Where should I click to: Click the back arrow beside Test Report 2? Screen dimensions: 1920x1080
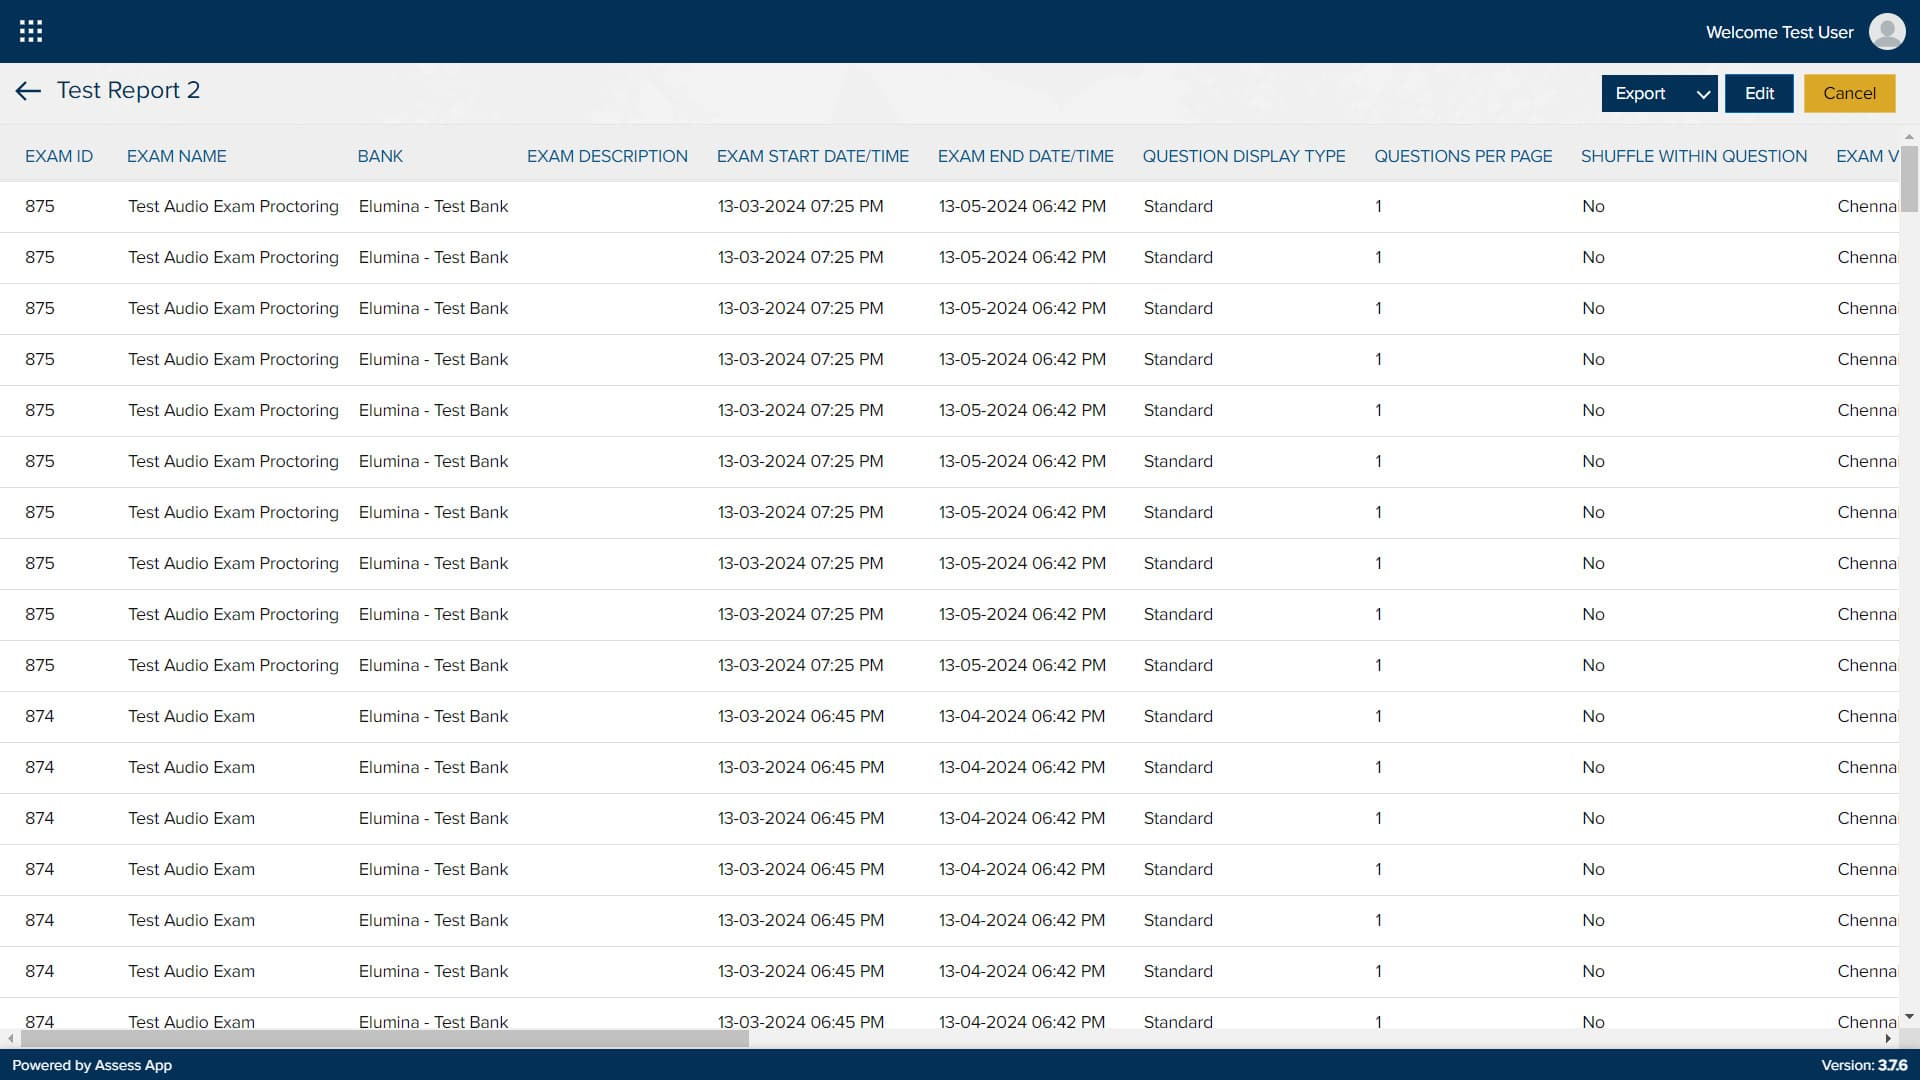click(x=28, y=91)
